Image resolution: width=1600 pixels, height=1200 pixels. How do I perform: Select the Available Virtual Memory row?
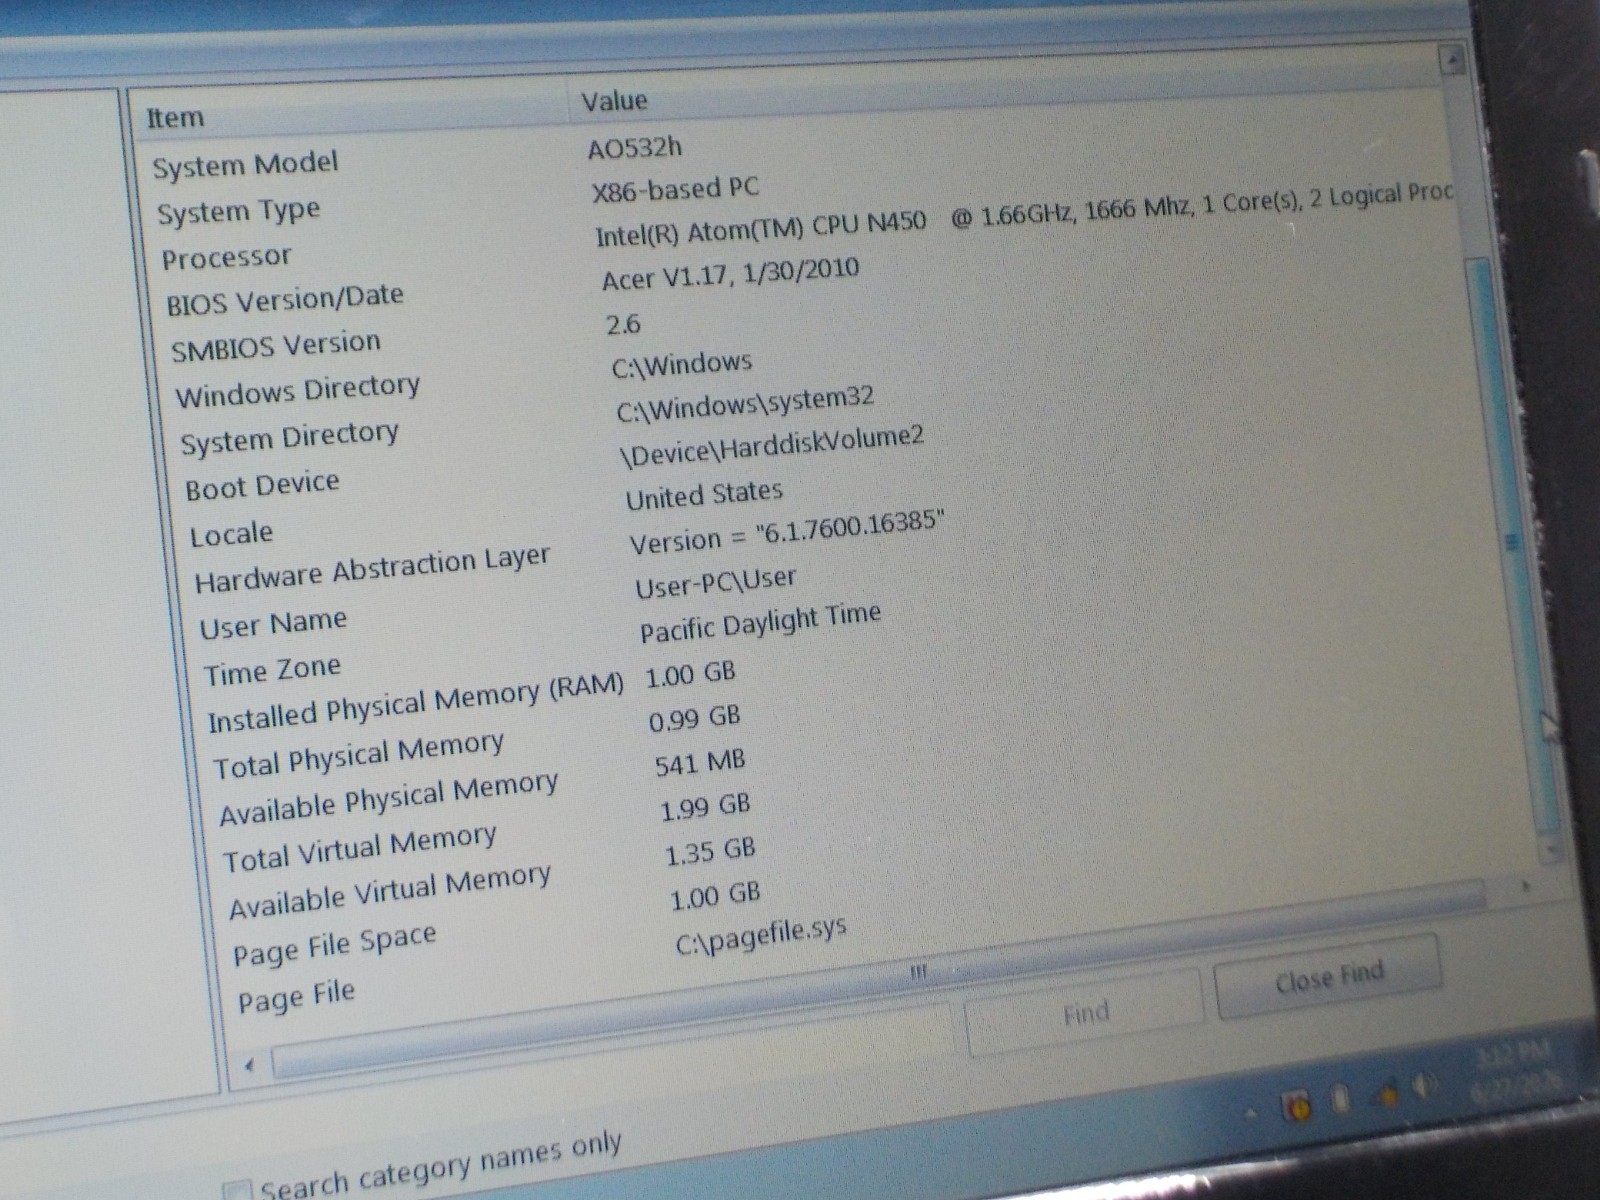point(389,892)
